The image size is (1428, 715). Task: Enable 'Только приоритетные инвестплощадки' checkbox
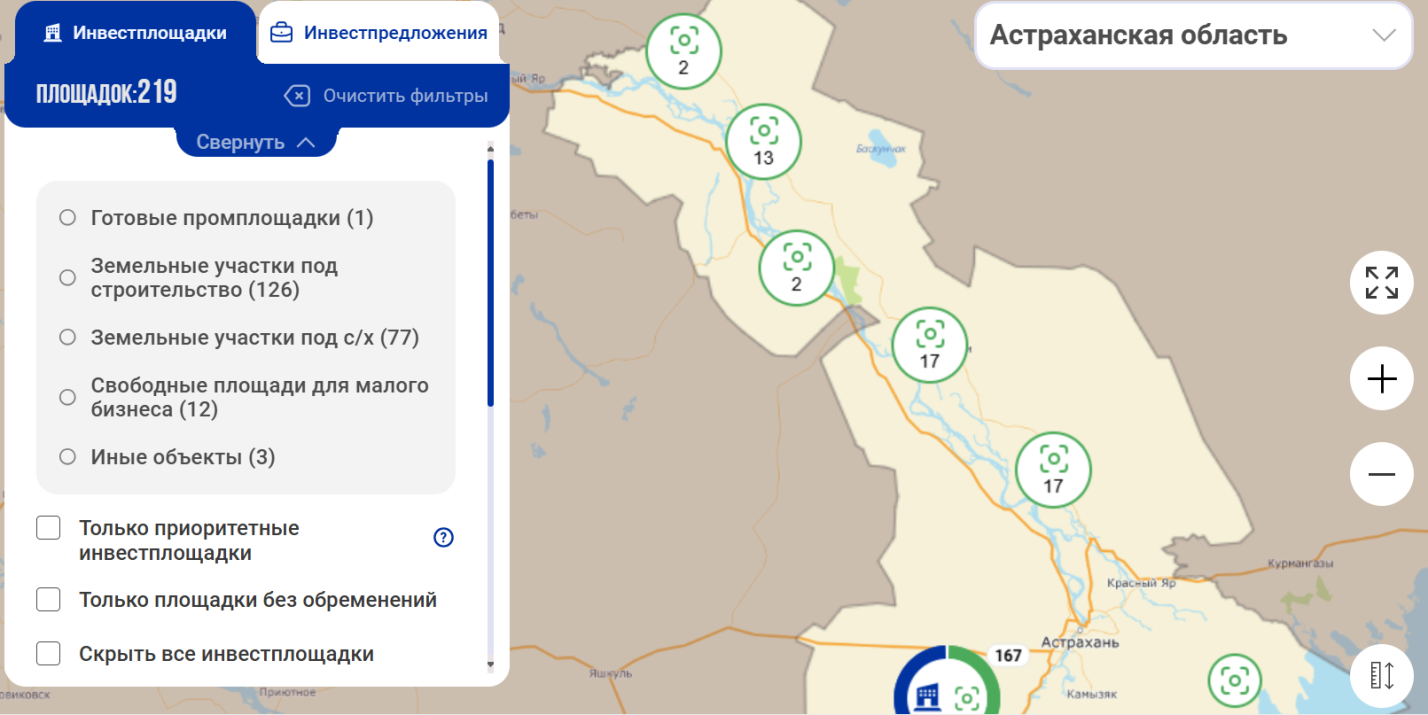(x=48, y=528)
